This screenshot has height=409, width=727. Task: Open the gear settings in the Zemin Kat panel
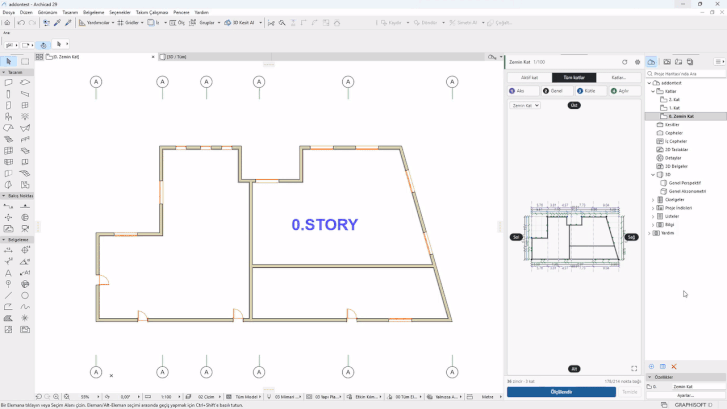pos(638,62)
